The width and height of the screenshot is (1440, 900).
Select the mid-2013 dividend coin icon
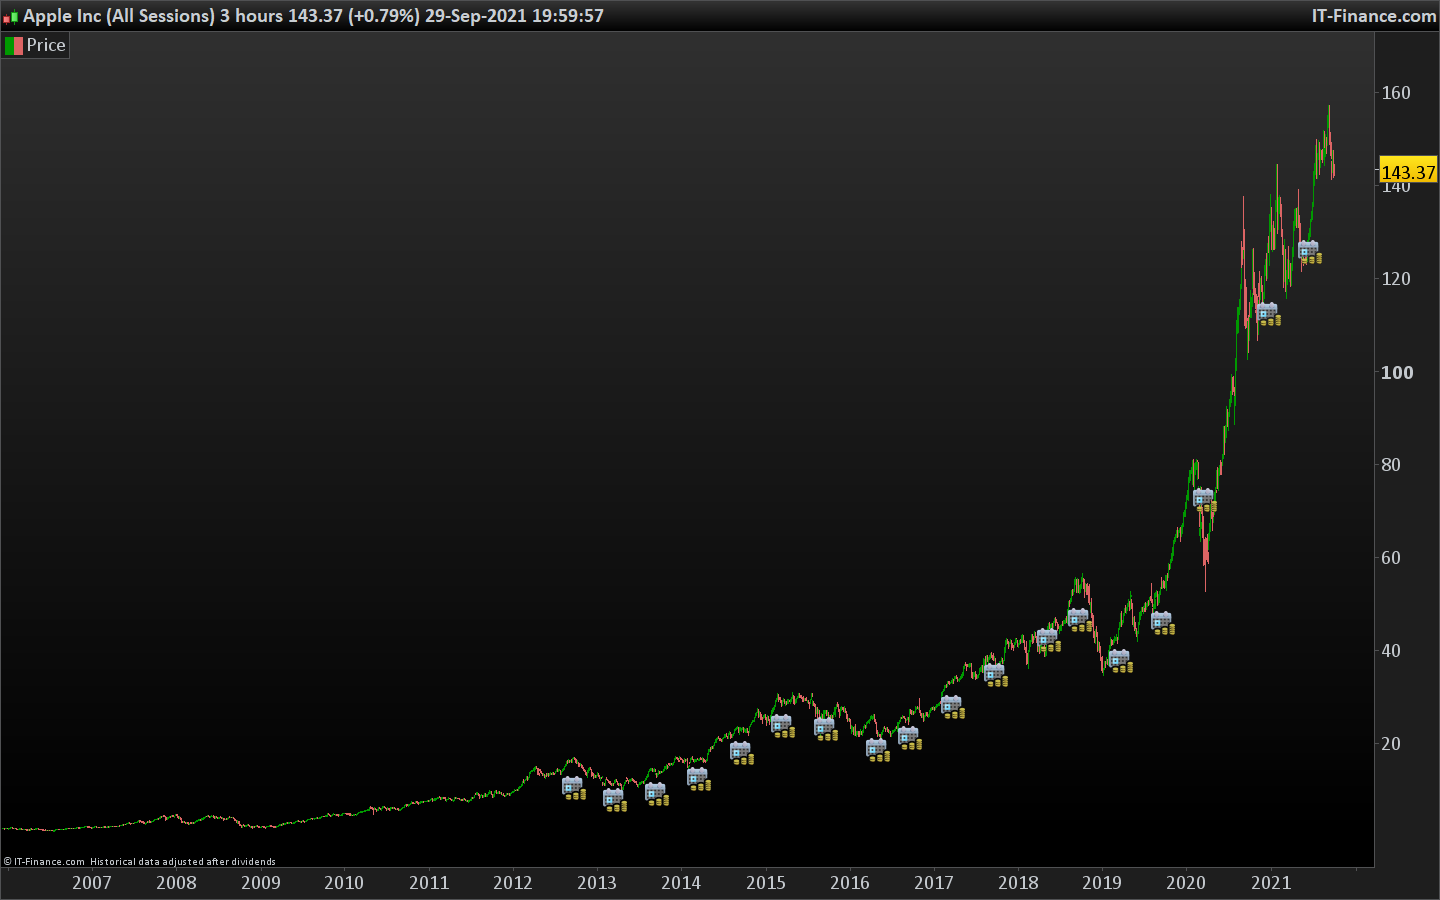(x=657, y=795)
